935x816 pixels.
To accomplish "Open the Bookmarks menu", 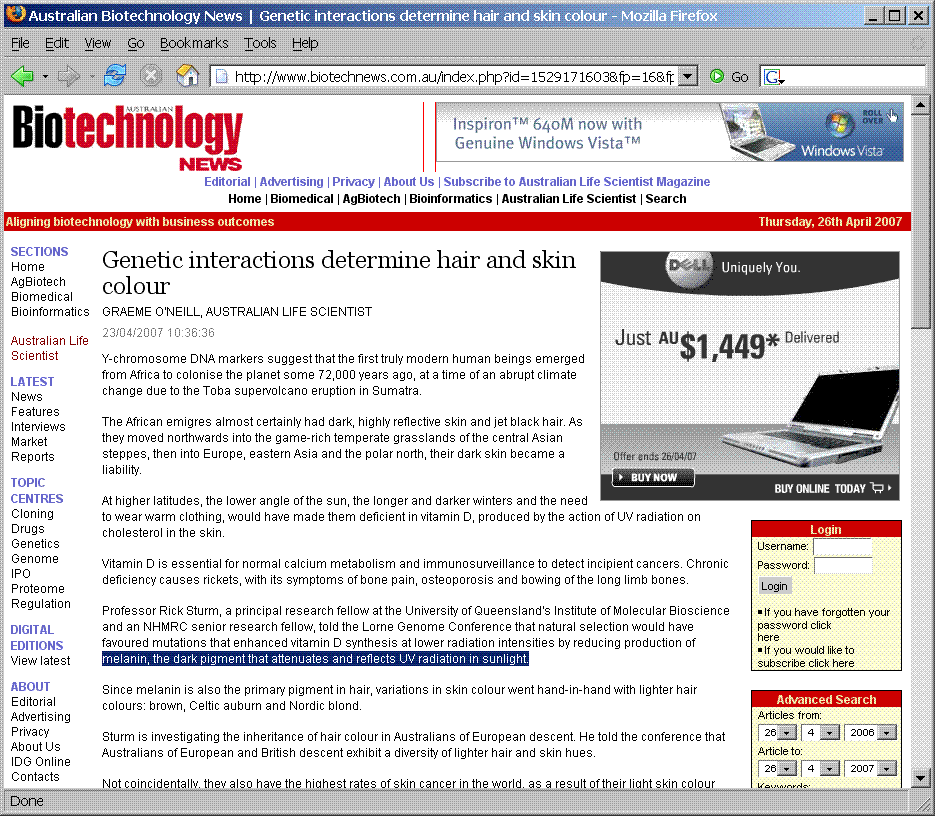I will [x=194, y=43].
